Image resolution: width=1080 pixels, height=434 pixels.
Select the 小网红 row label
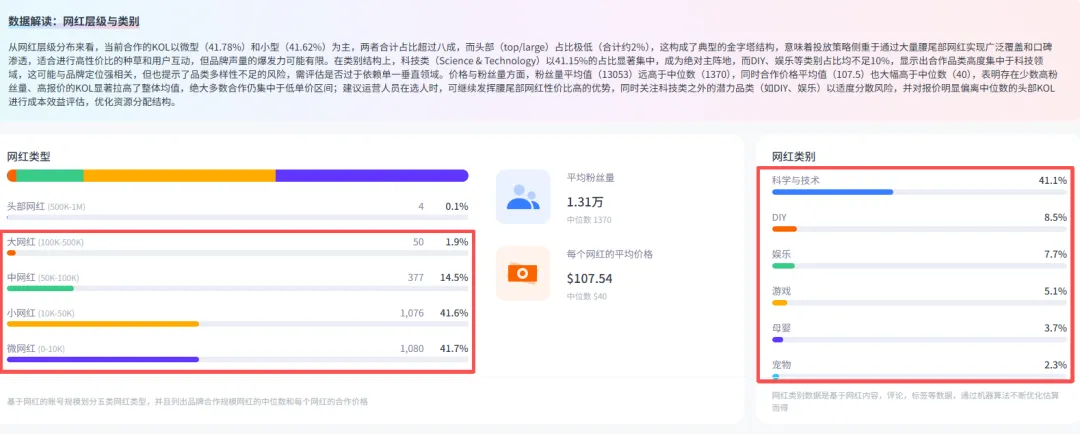(x=41, y=313)
